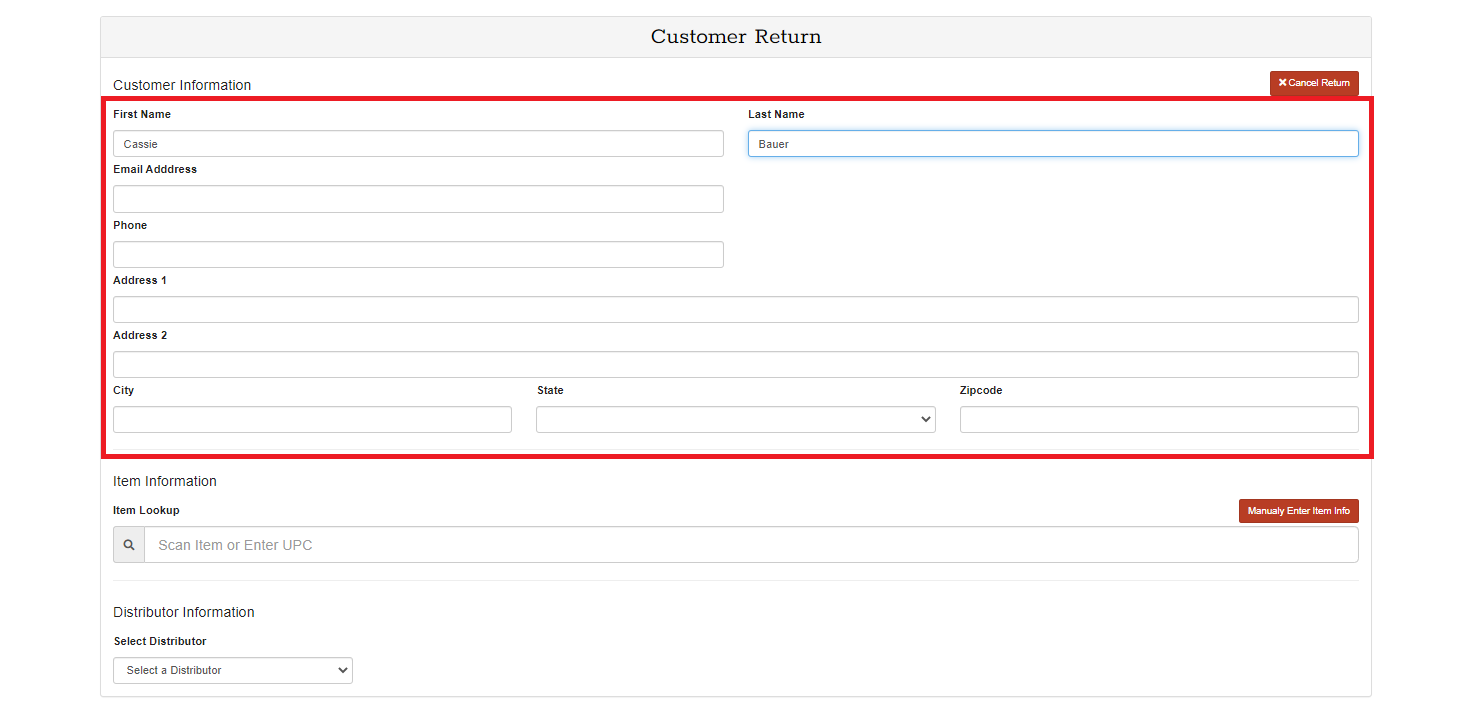Click the Zipcode label text
This screenshot has height=717, width=1460.
click(980, 391)
